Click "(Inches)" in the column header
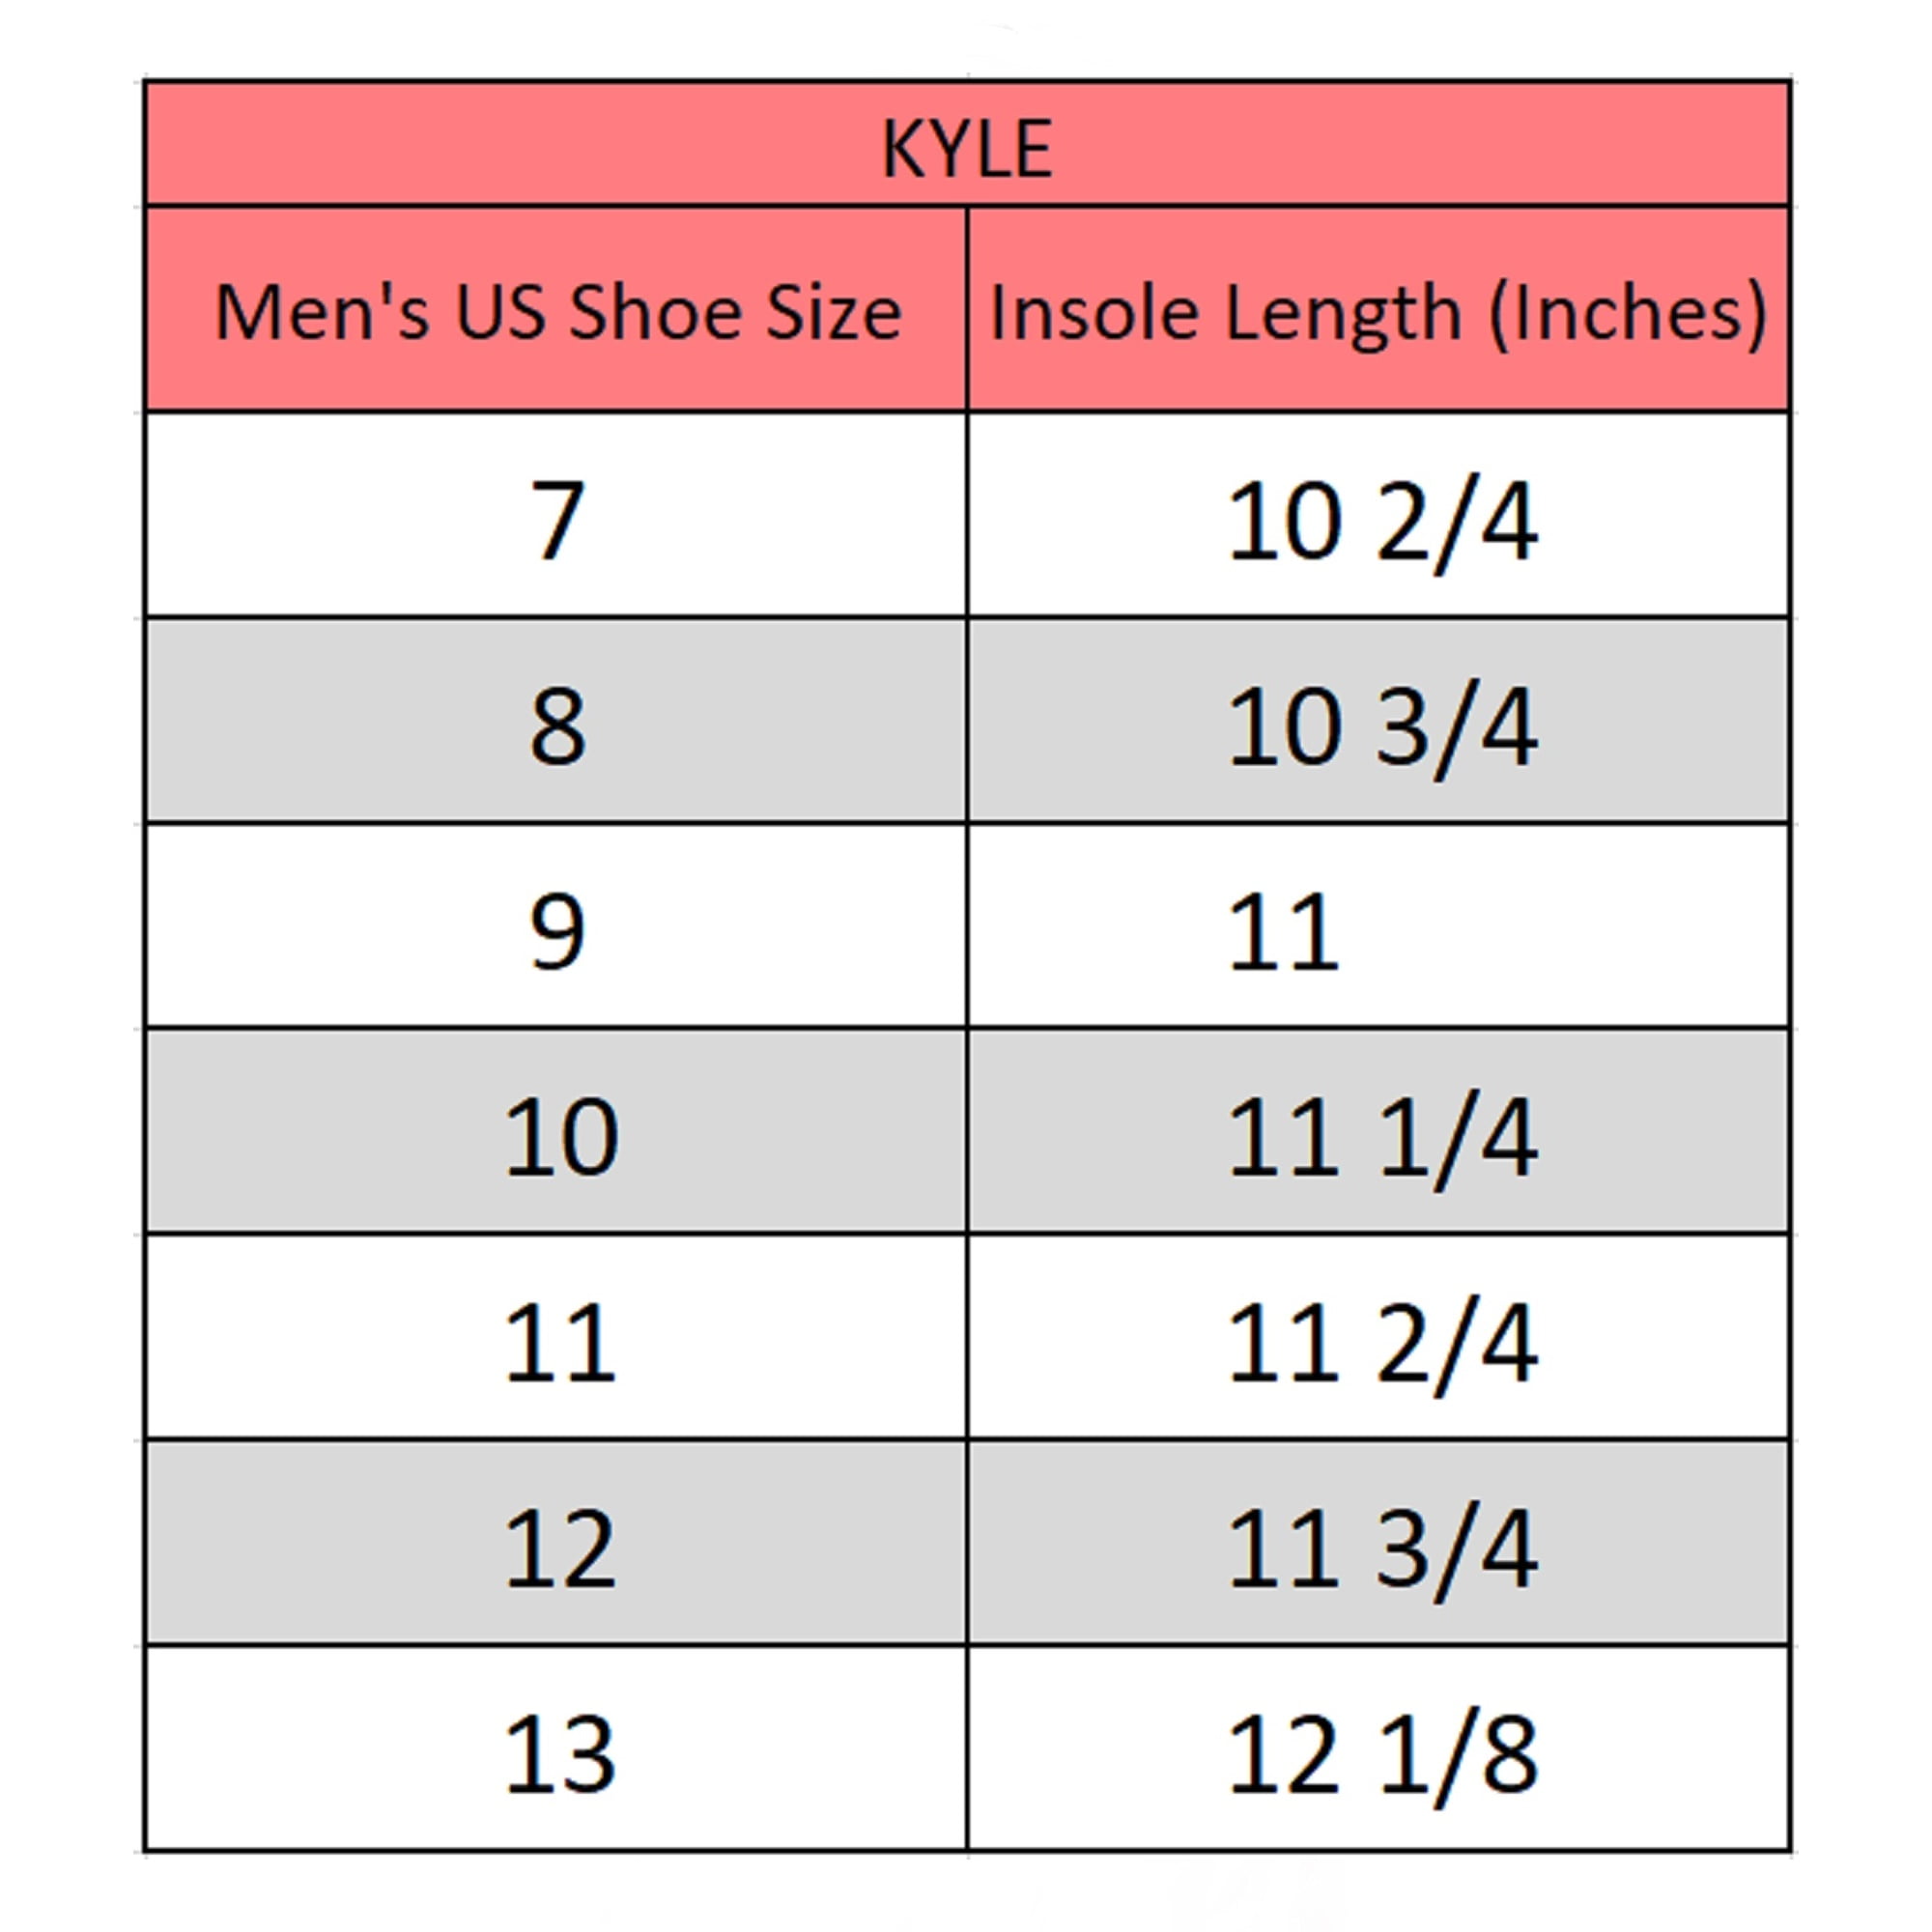 click(1627, 313)
